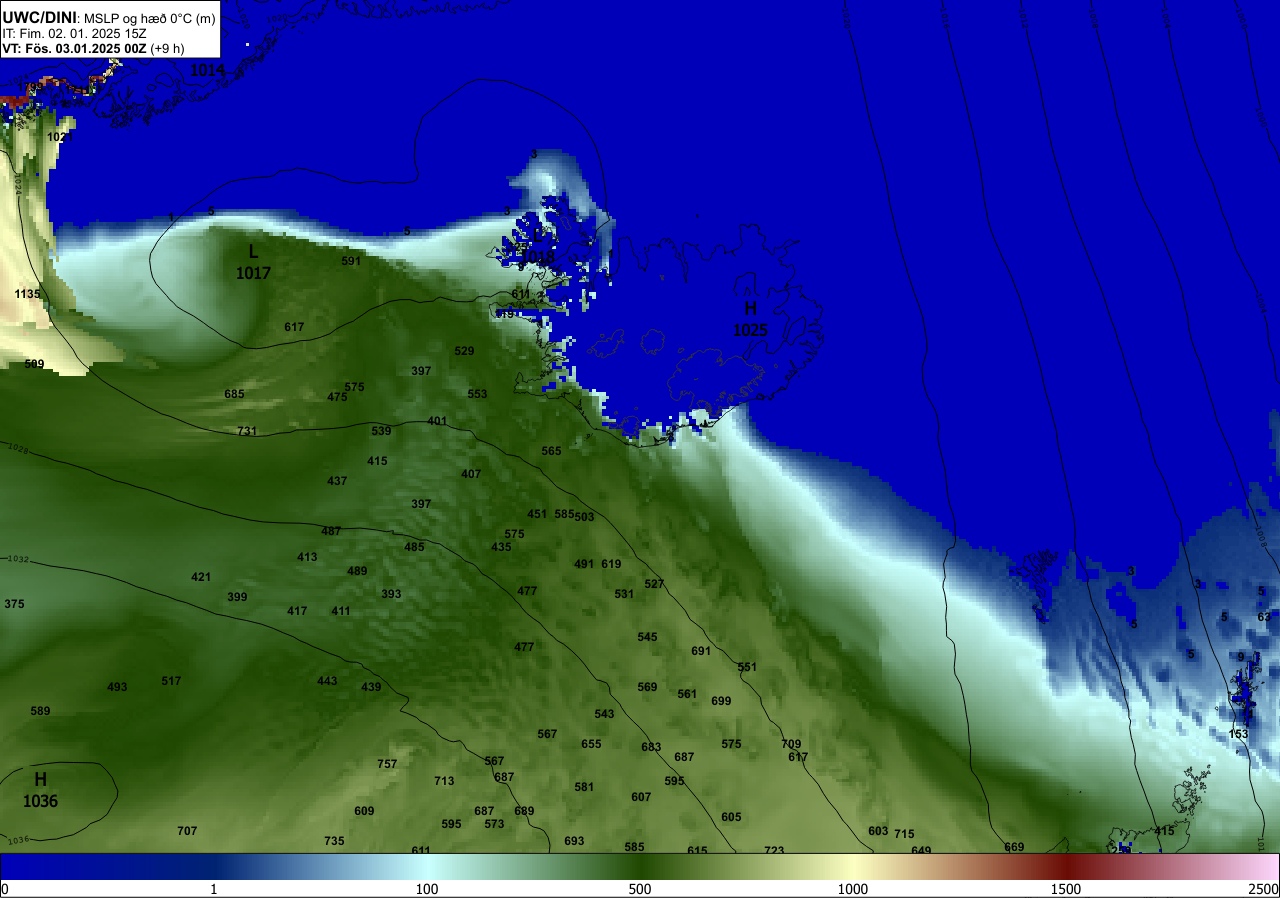
Task: Click the height value '735'
Action: (334, 841)
